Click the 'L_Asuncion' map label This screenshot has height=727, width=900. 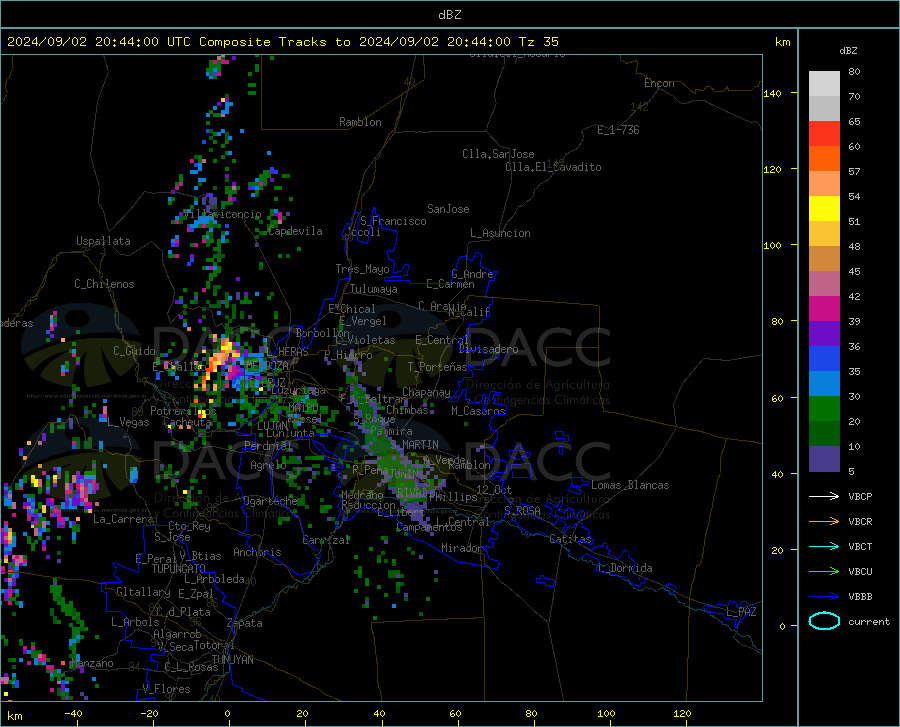tap(500, 233)
